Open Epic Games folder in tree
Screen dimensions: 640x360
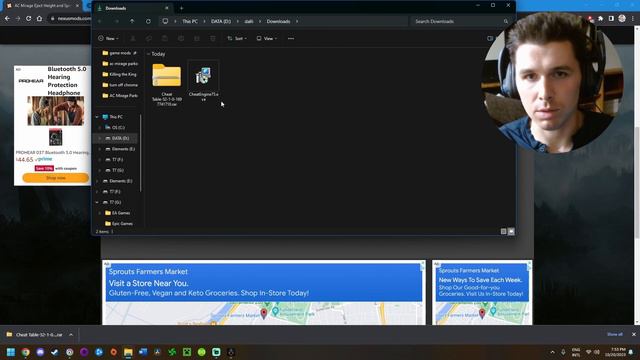tap(118, 223)
